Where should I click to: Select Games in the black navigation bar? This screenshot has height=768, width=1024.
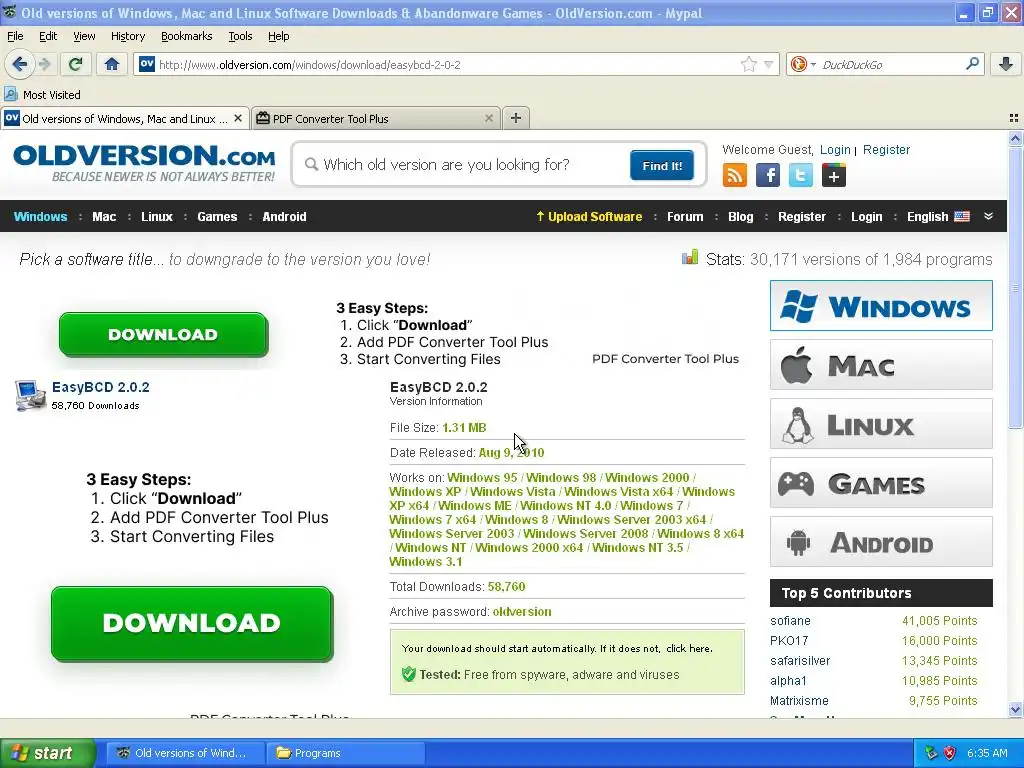(x=217, y=217)
